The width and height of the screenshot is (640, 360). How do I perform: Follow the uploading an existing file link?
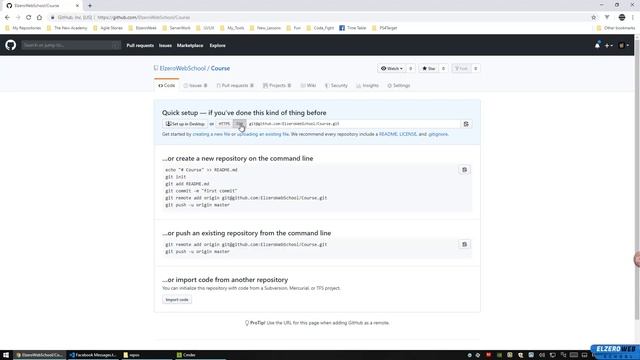(263, 134)
